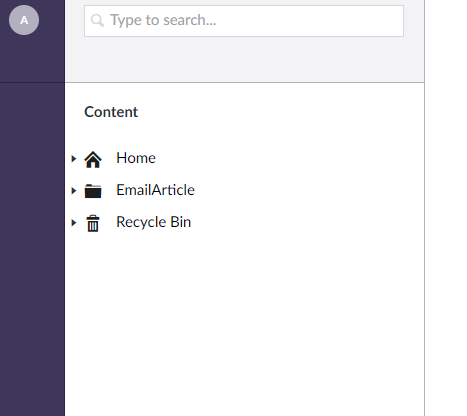
Task: Click gray header area under search box
Action: pyautogui.click(x=244, y=59)
